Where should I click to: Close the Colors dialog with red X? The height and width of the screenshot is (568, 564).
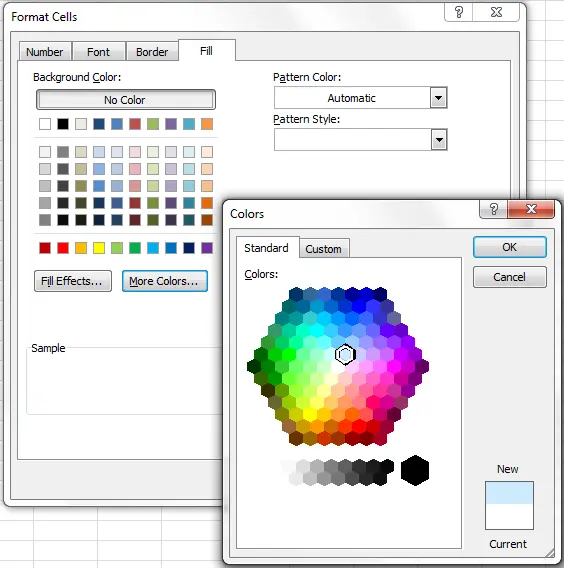[531, 209]
